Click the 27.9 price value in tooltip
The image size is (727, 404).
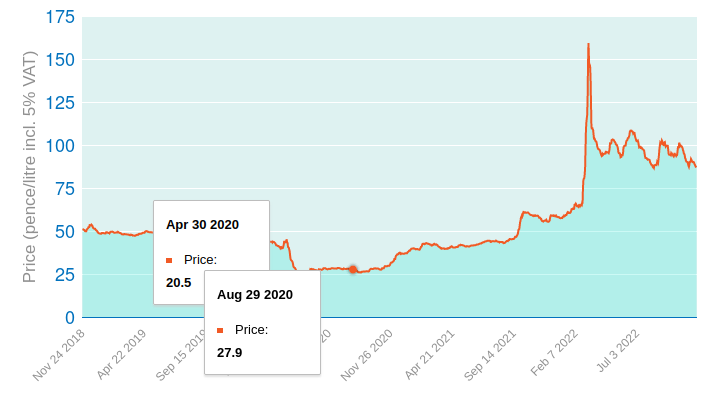pyautogui.click(x=230, y=352)
